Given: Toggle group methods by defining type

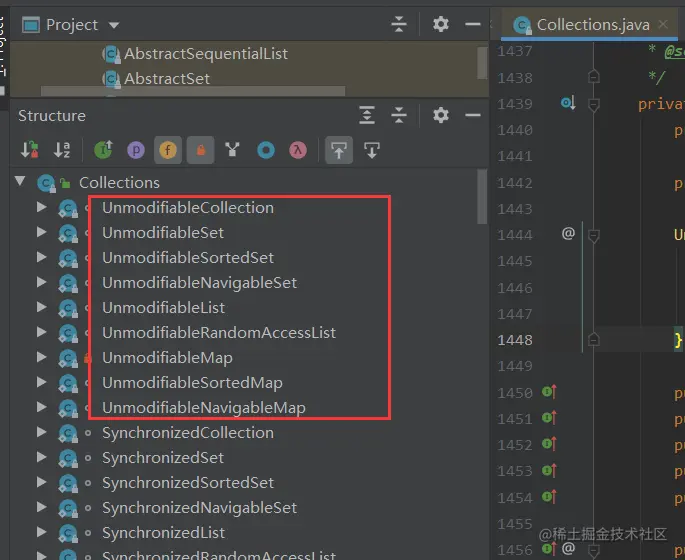Looking at the screenshot, I should coord(232,150).
